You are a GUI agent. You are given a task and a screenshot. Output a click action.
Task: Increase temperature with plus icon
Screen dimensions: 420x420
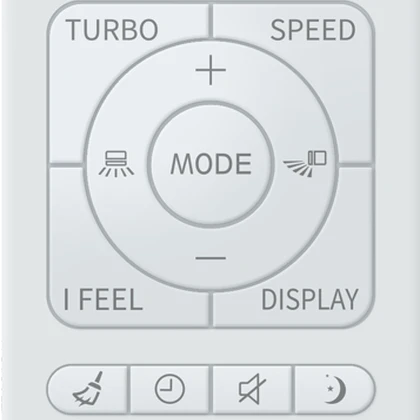tap(211, 70)
